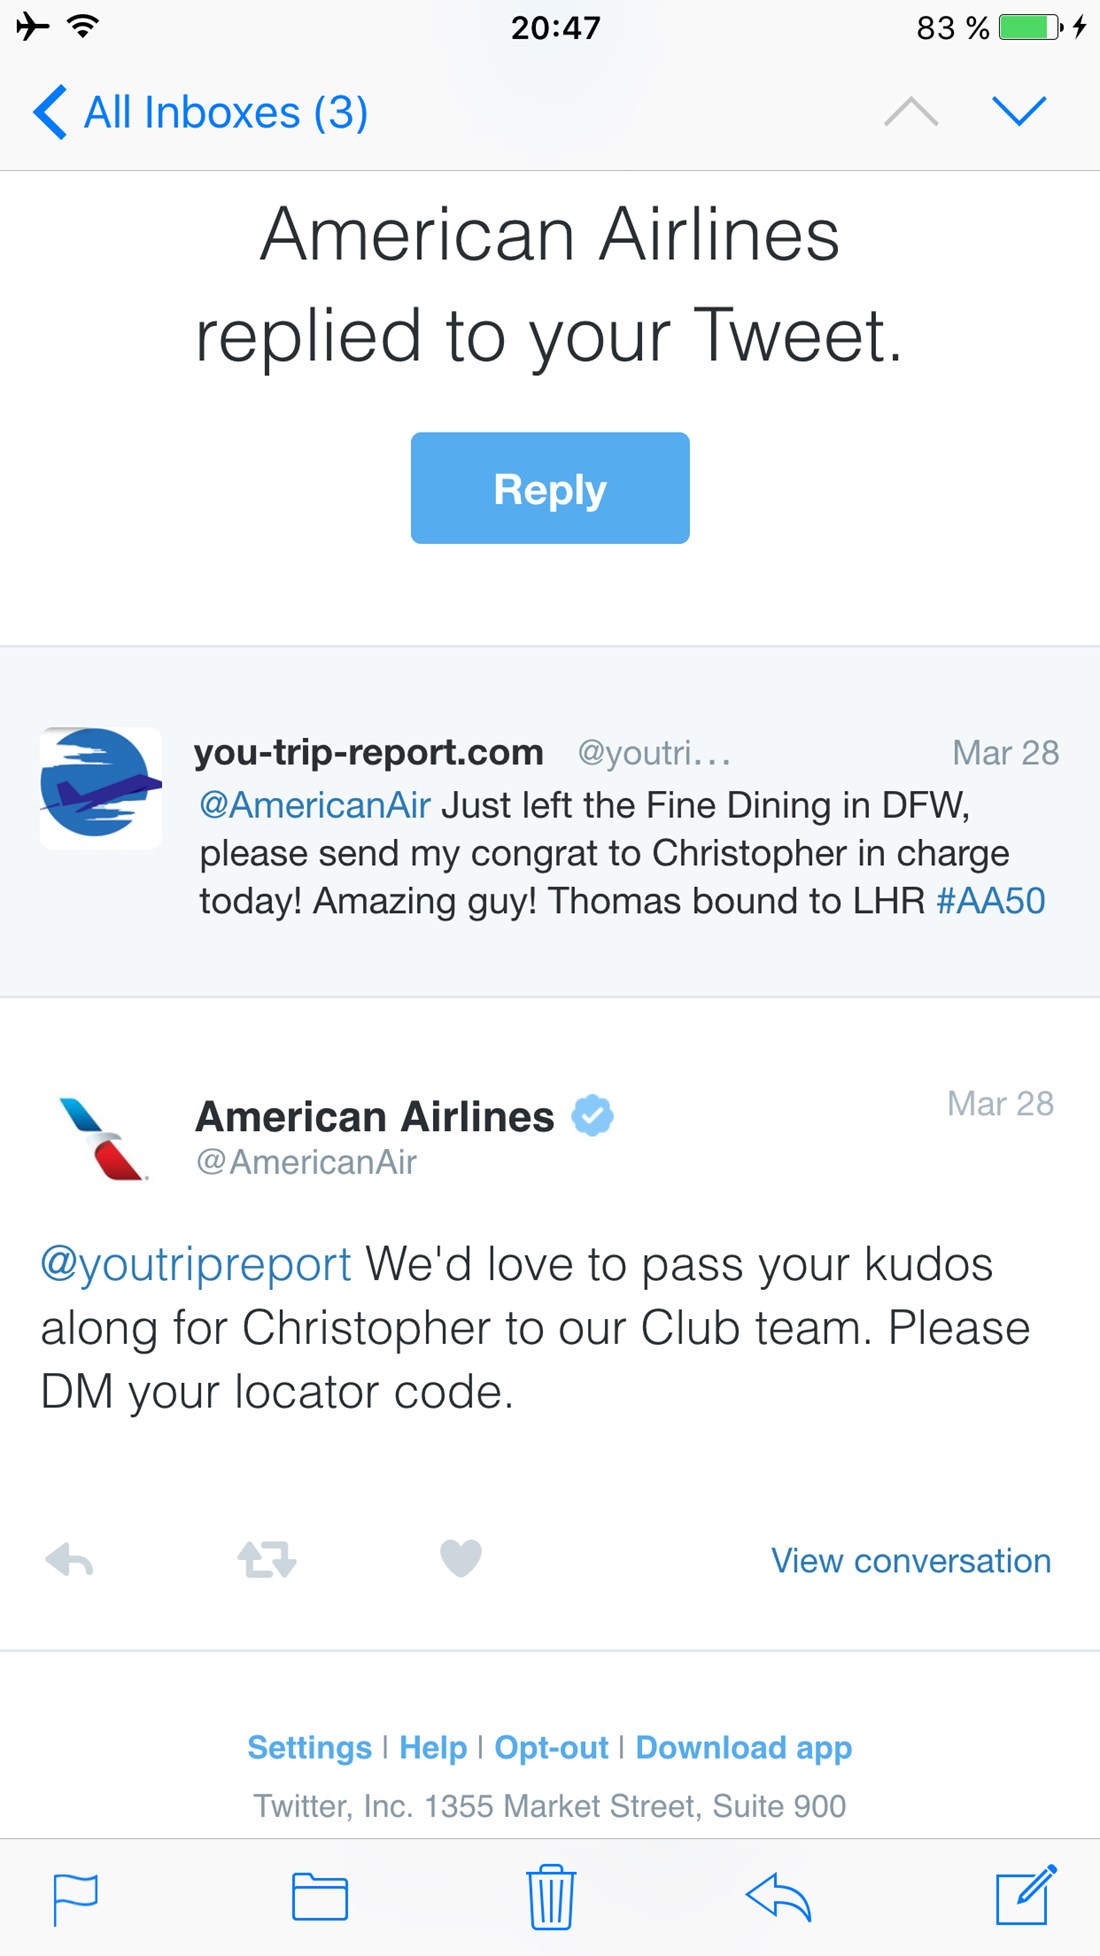Screen dimensions: 1100x1956
Task: Go to the next message with down arrow
Action: [x=1019, y=111]
